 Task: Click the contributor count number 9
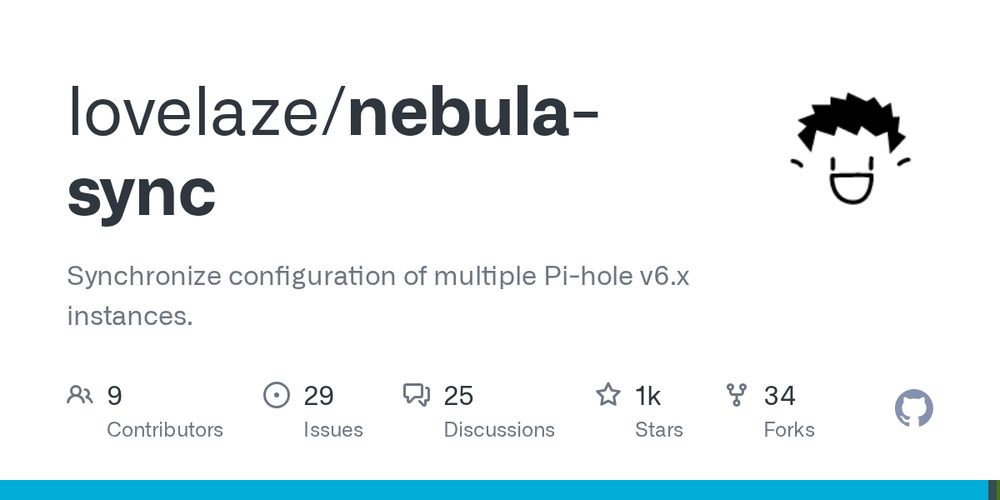tap(114, 396)
